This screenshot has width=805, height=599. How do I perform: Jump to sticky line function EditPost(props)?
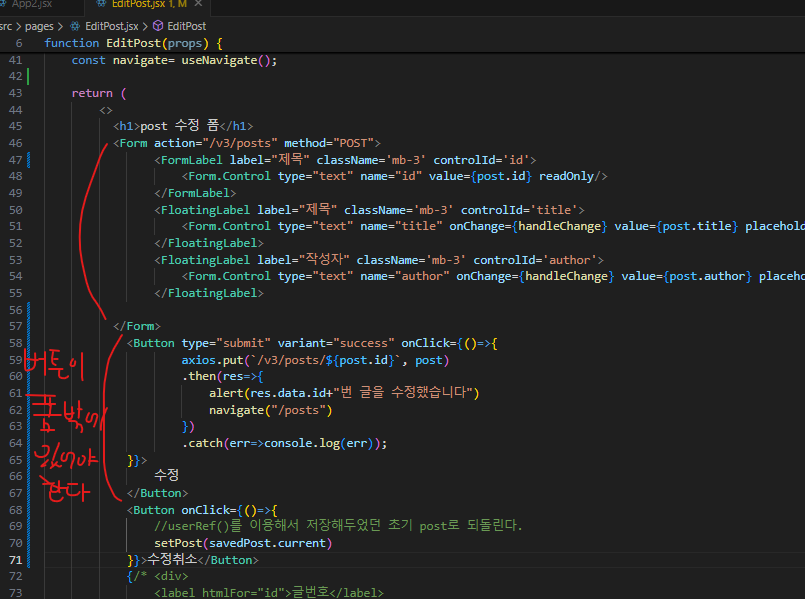[x=133, y=43]
